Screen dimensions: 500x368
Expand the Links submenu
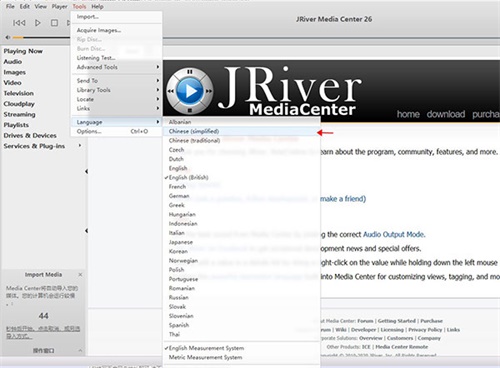(116, 108)
